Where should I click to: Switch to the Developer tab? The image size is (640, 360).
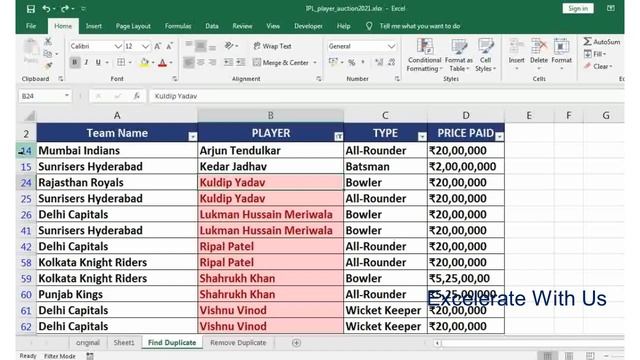click(308, 26)
